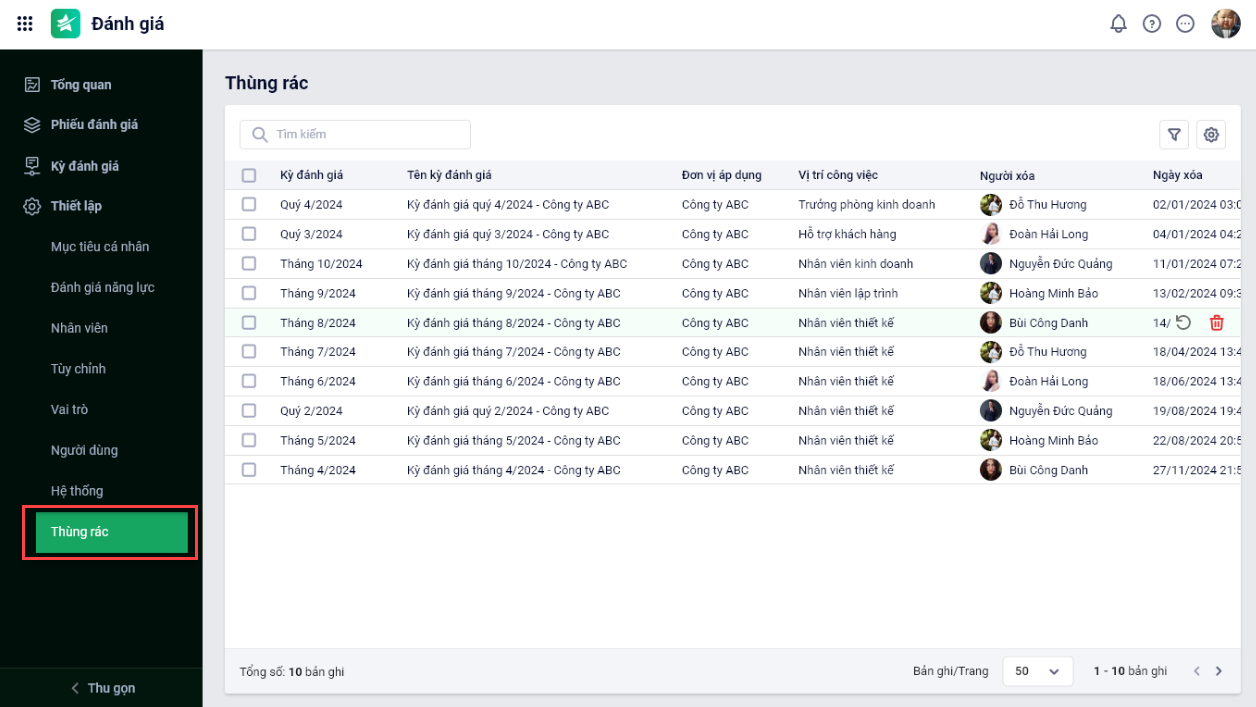Click the Tổng quan sidebar icon
This screenshot has width=1256, height=707.
(32, 85)
